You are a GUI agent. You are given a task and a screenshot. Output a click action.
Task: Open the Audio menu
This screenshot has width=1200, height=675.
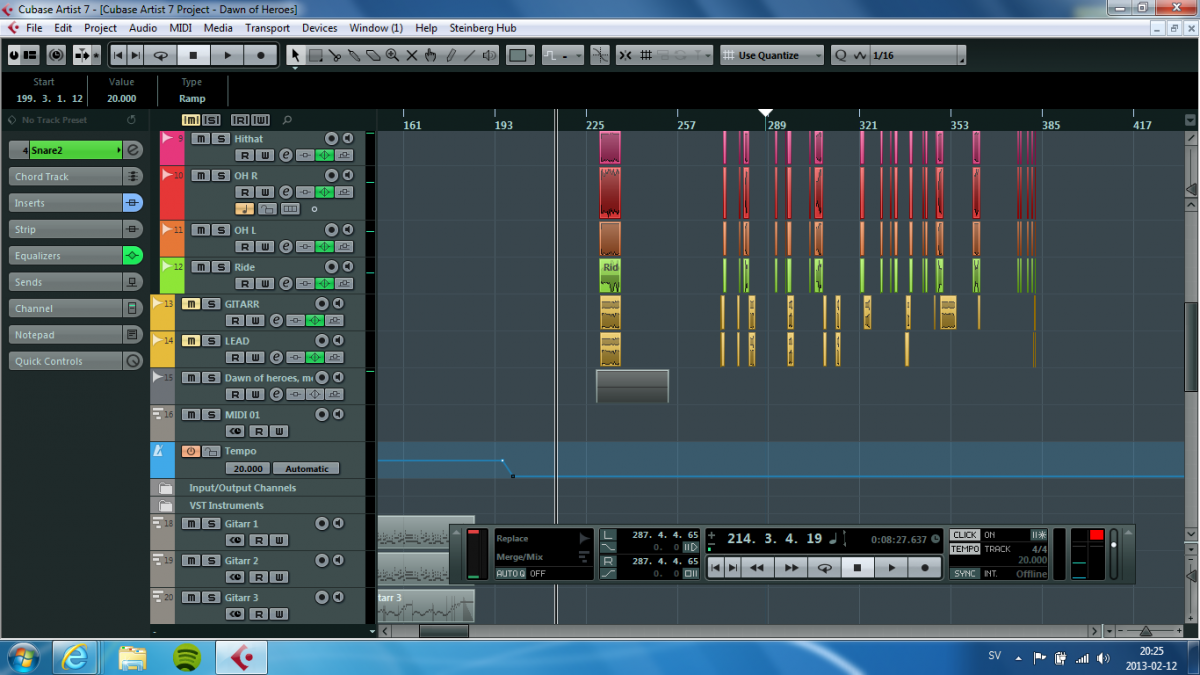143,28
